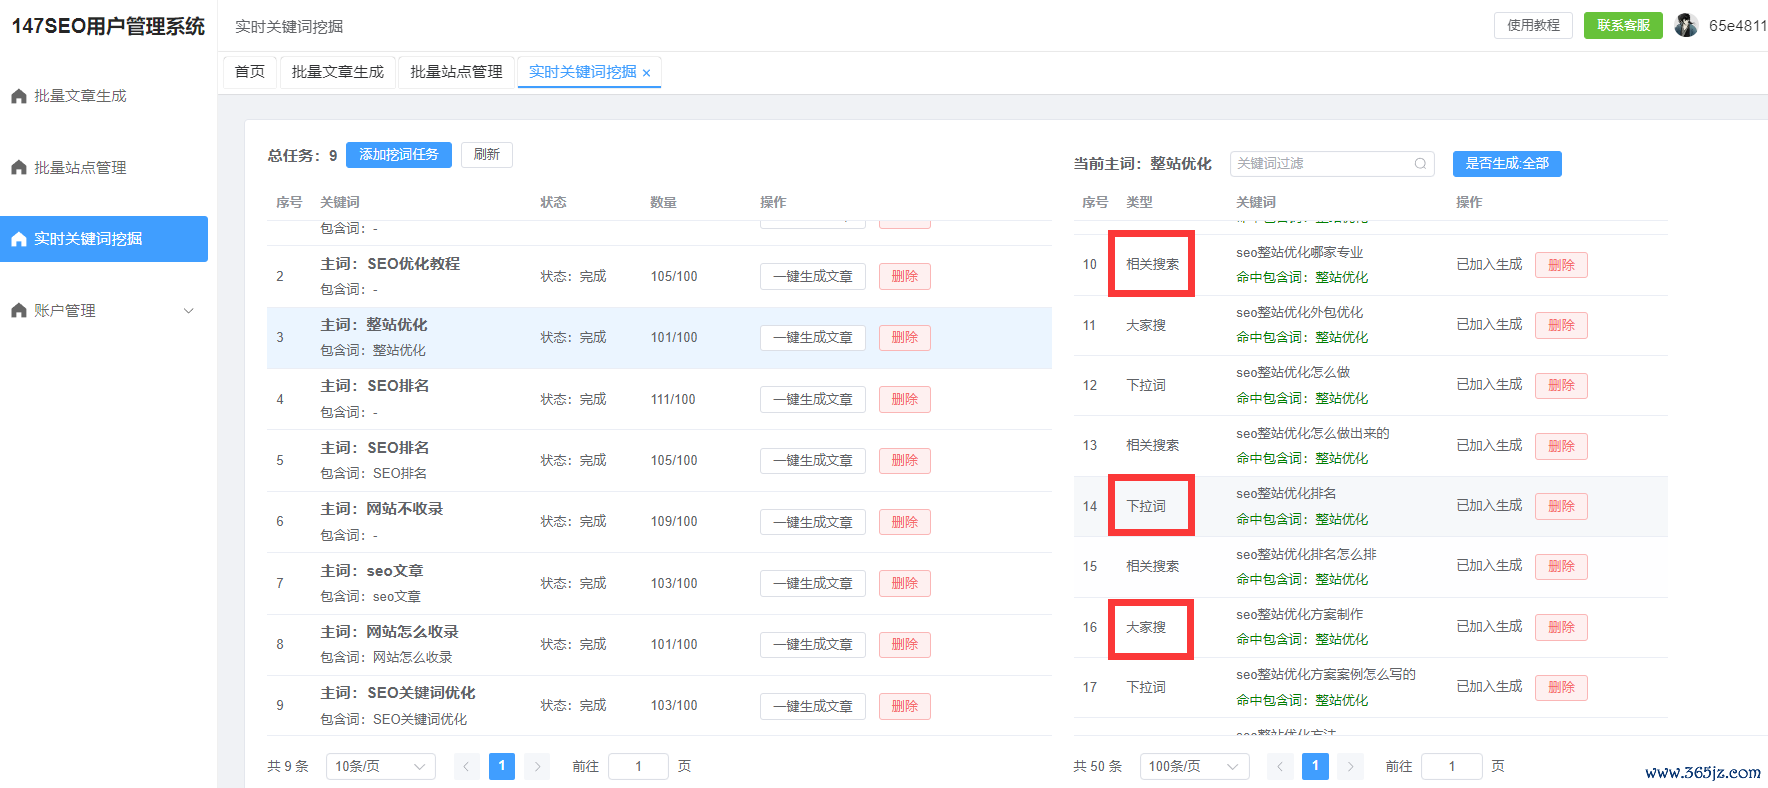Click 一键生成文章 for seo文章 row
The width and height of the screenshot is (1768, 788).
click(x=813, y=584)
